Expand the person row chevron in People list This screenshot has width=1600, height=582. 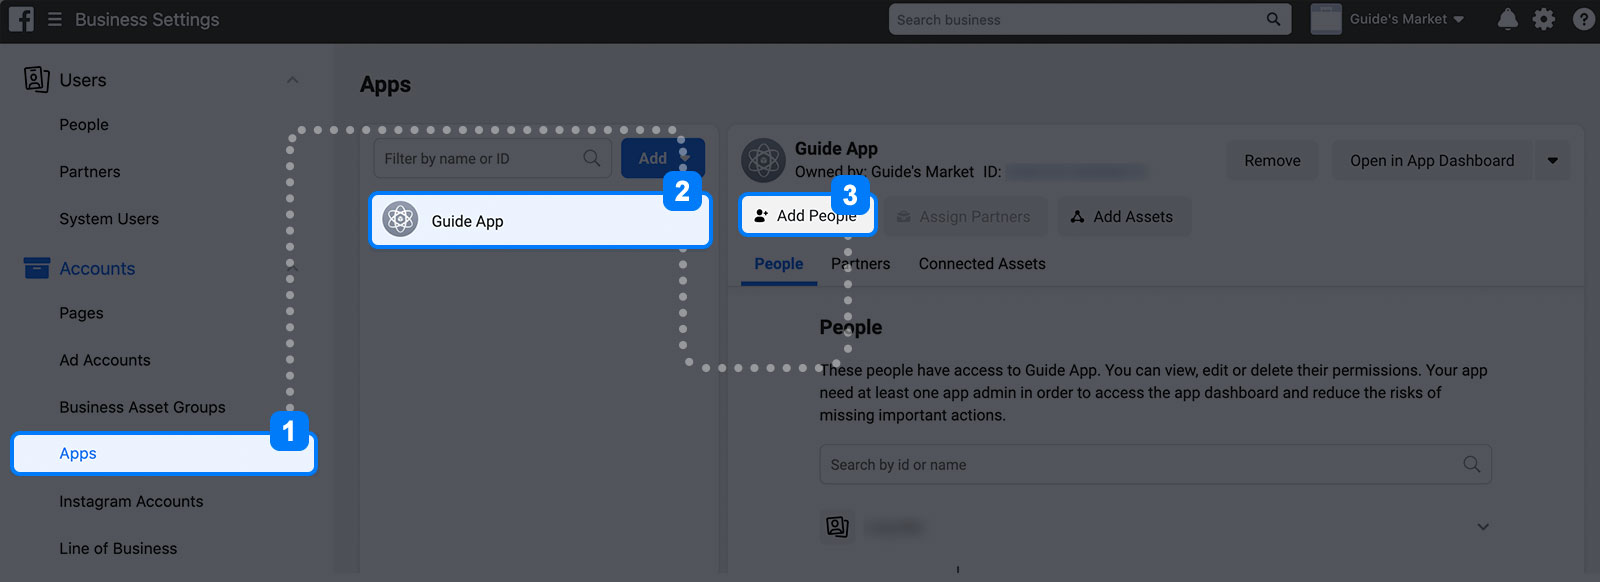coord(1483,527)
